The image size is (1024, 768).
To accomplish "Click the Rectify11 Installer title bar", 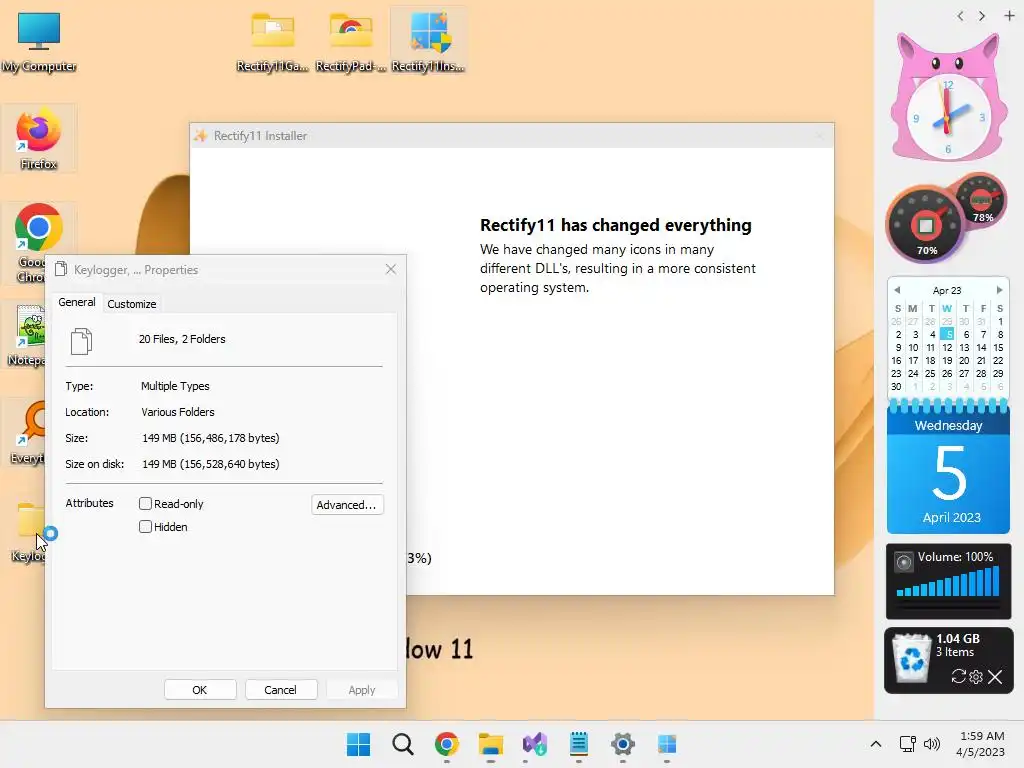I will tap(512, 135).
